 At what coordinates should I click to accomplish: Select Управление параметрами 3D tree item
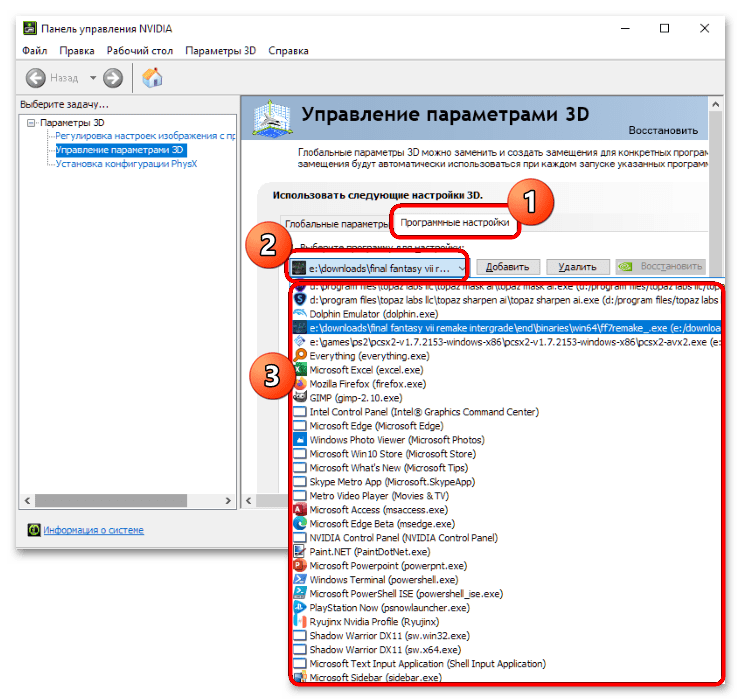click(120, 150)
